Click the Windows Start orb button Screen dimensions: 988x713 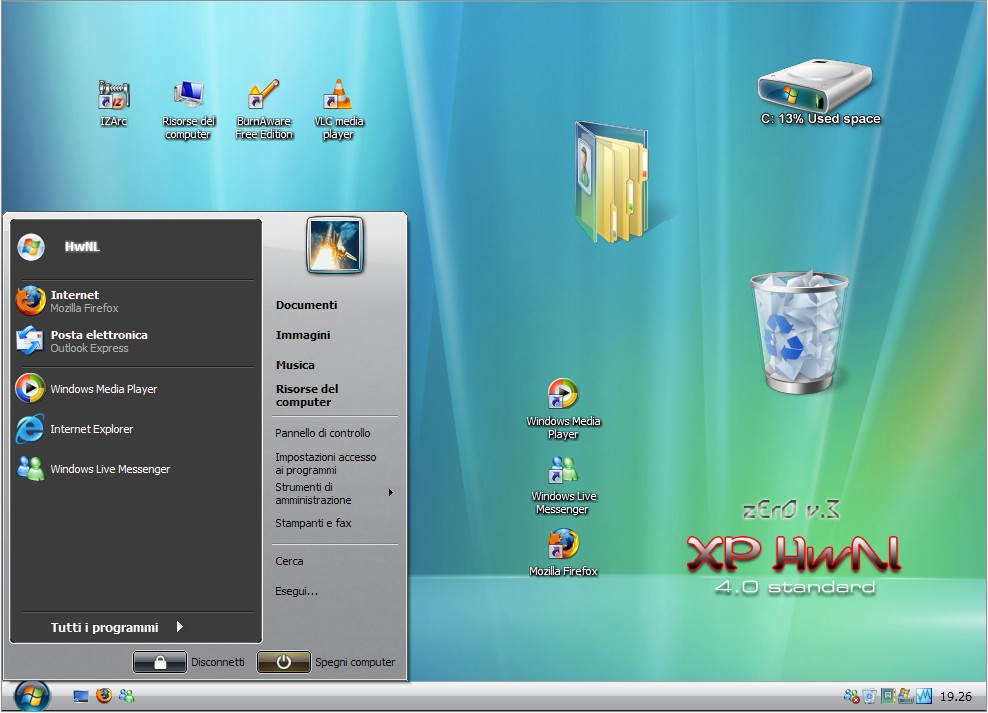[x=32, y=696]
